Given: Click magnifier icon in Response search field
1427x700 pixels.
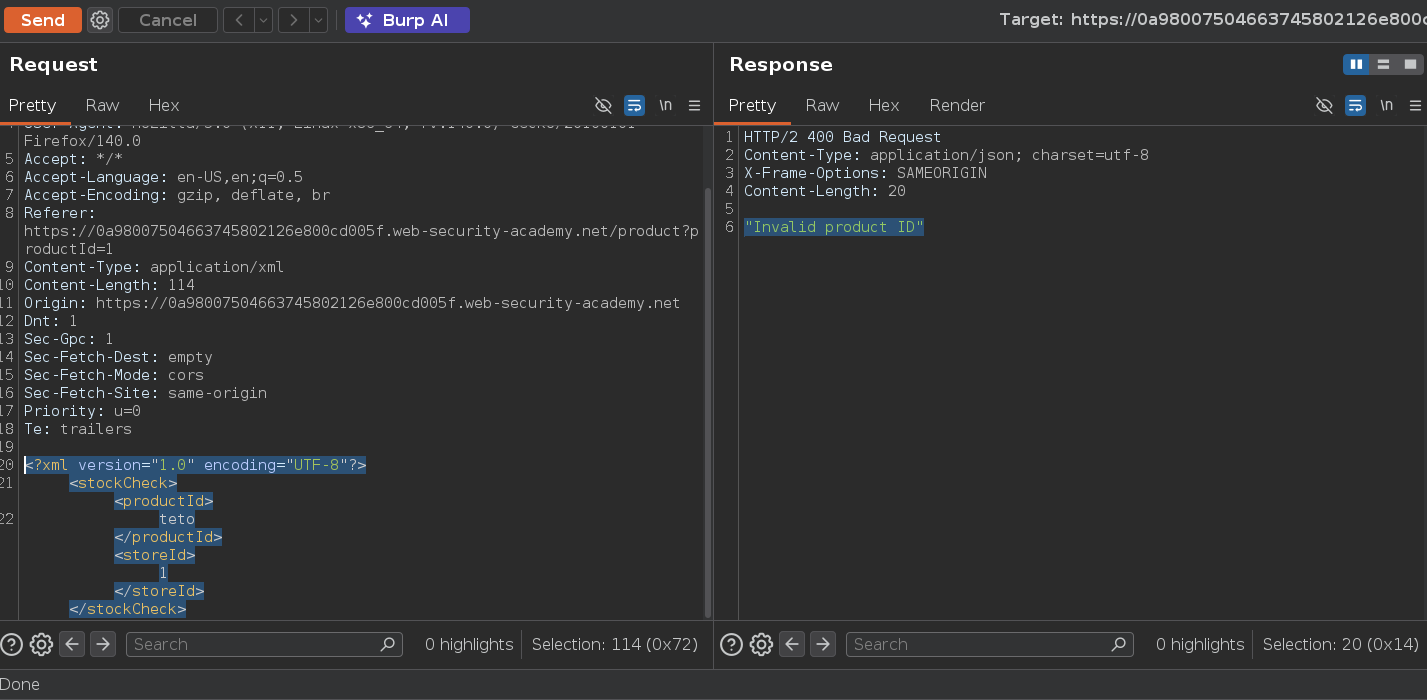Looking at the screenshot, I should pyautogui.click(x=1119, y=645).
